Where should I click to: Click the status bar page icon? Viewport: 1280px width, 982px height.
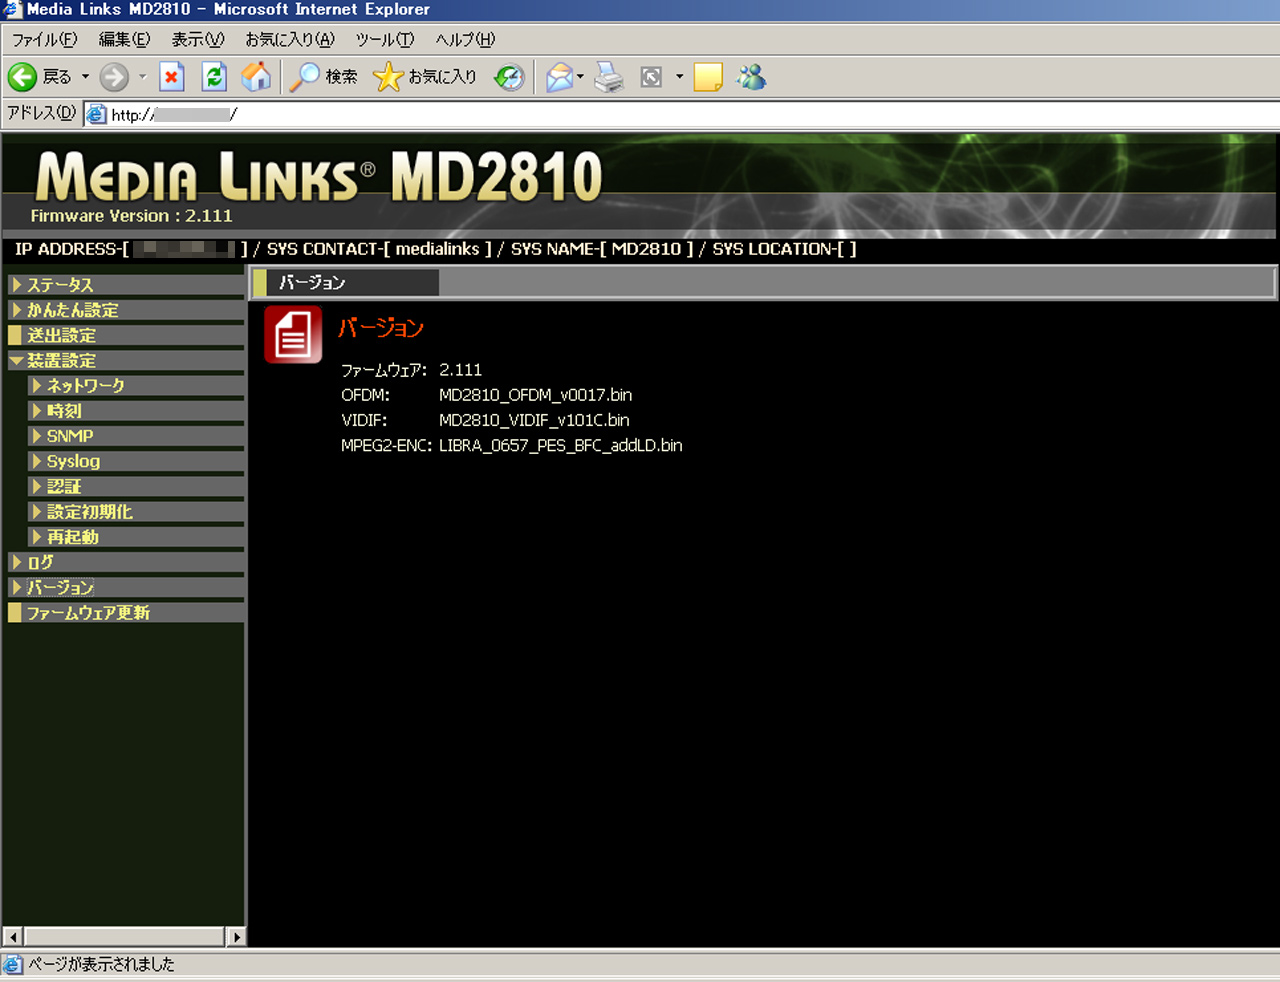(12, 965)
